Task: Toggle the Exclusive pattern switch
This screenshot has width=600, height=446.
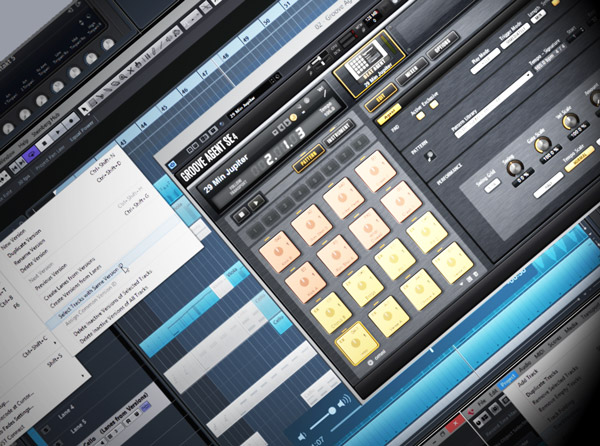Action: point(436,106)
